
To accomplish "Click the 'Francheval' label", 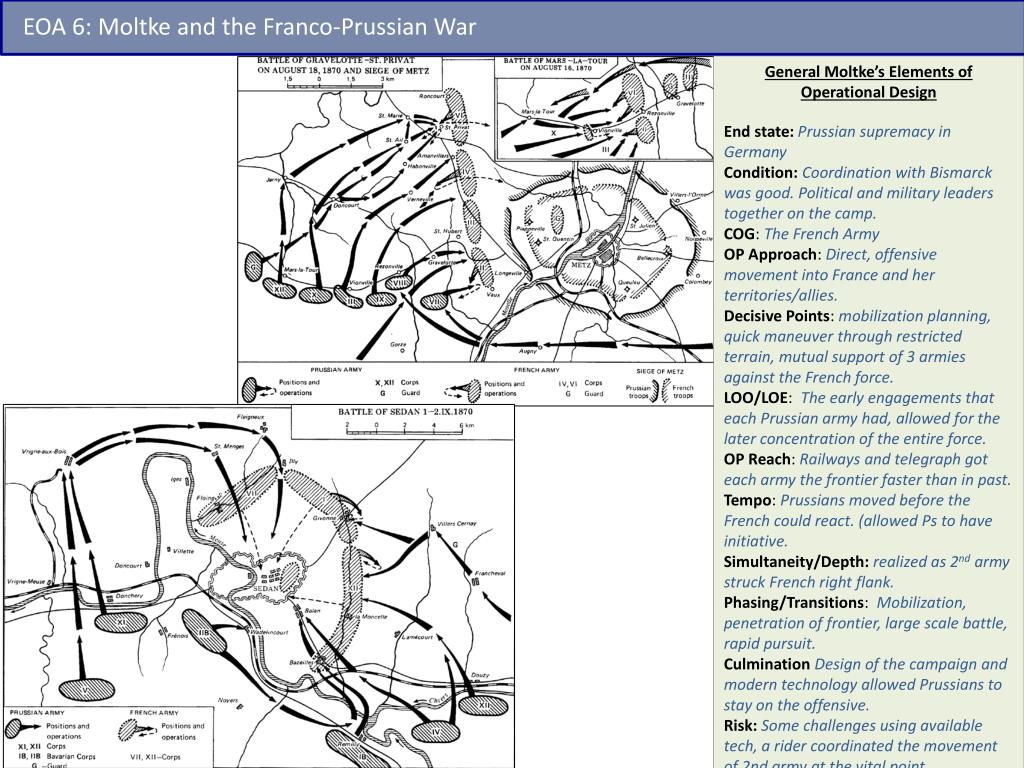I will [490, 573].
